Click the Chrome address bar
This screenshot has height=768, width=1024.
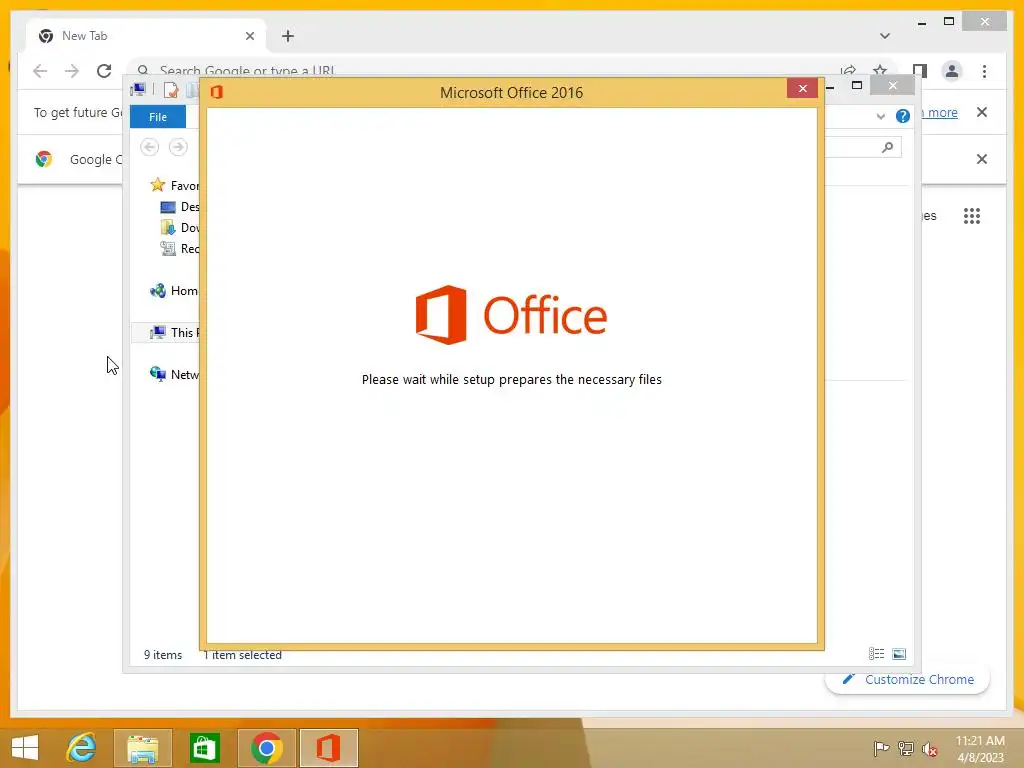483,70
